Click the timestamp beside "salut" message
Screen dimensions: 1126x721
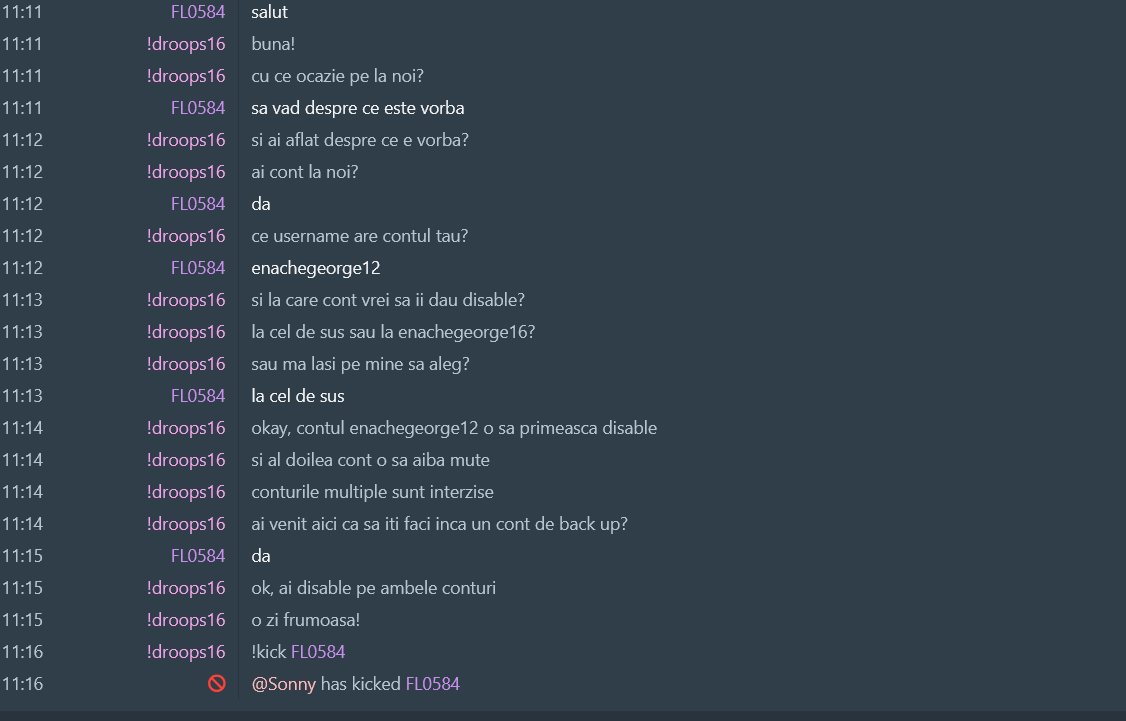[x=22, y=12]
